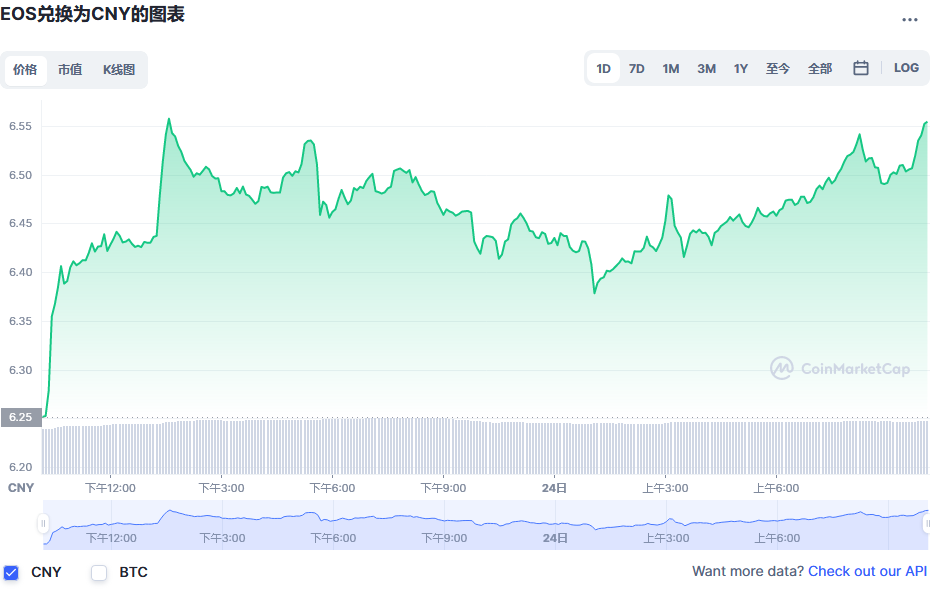This screenshot has height=600, width=930.
Task: Select the 价格 tab
Action: tap(26, 70)
